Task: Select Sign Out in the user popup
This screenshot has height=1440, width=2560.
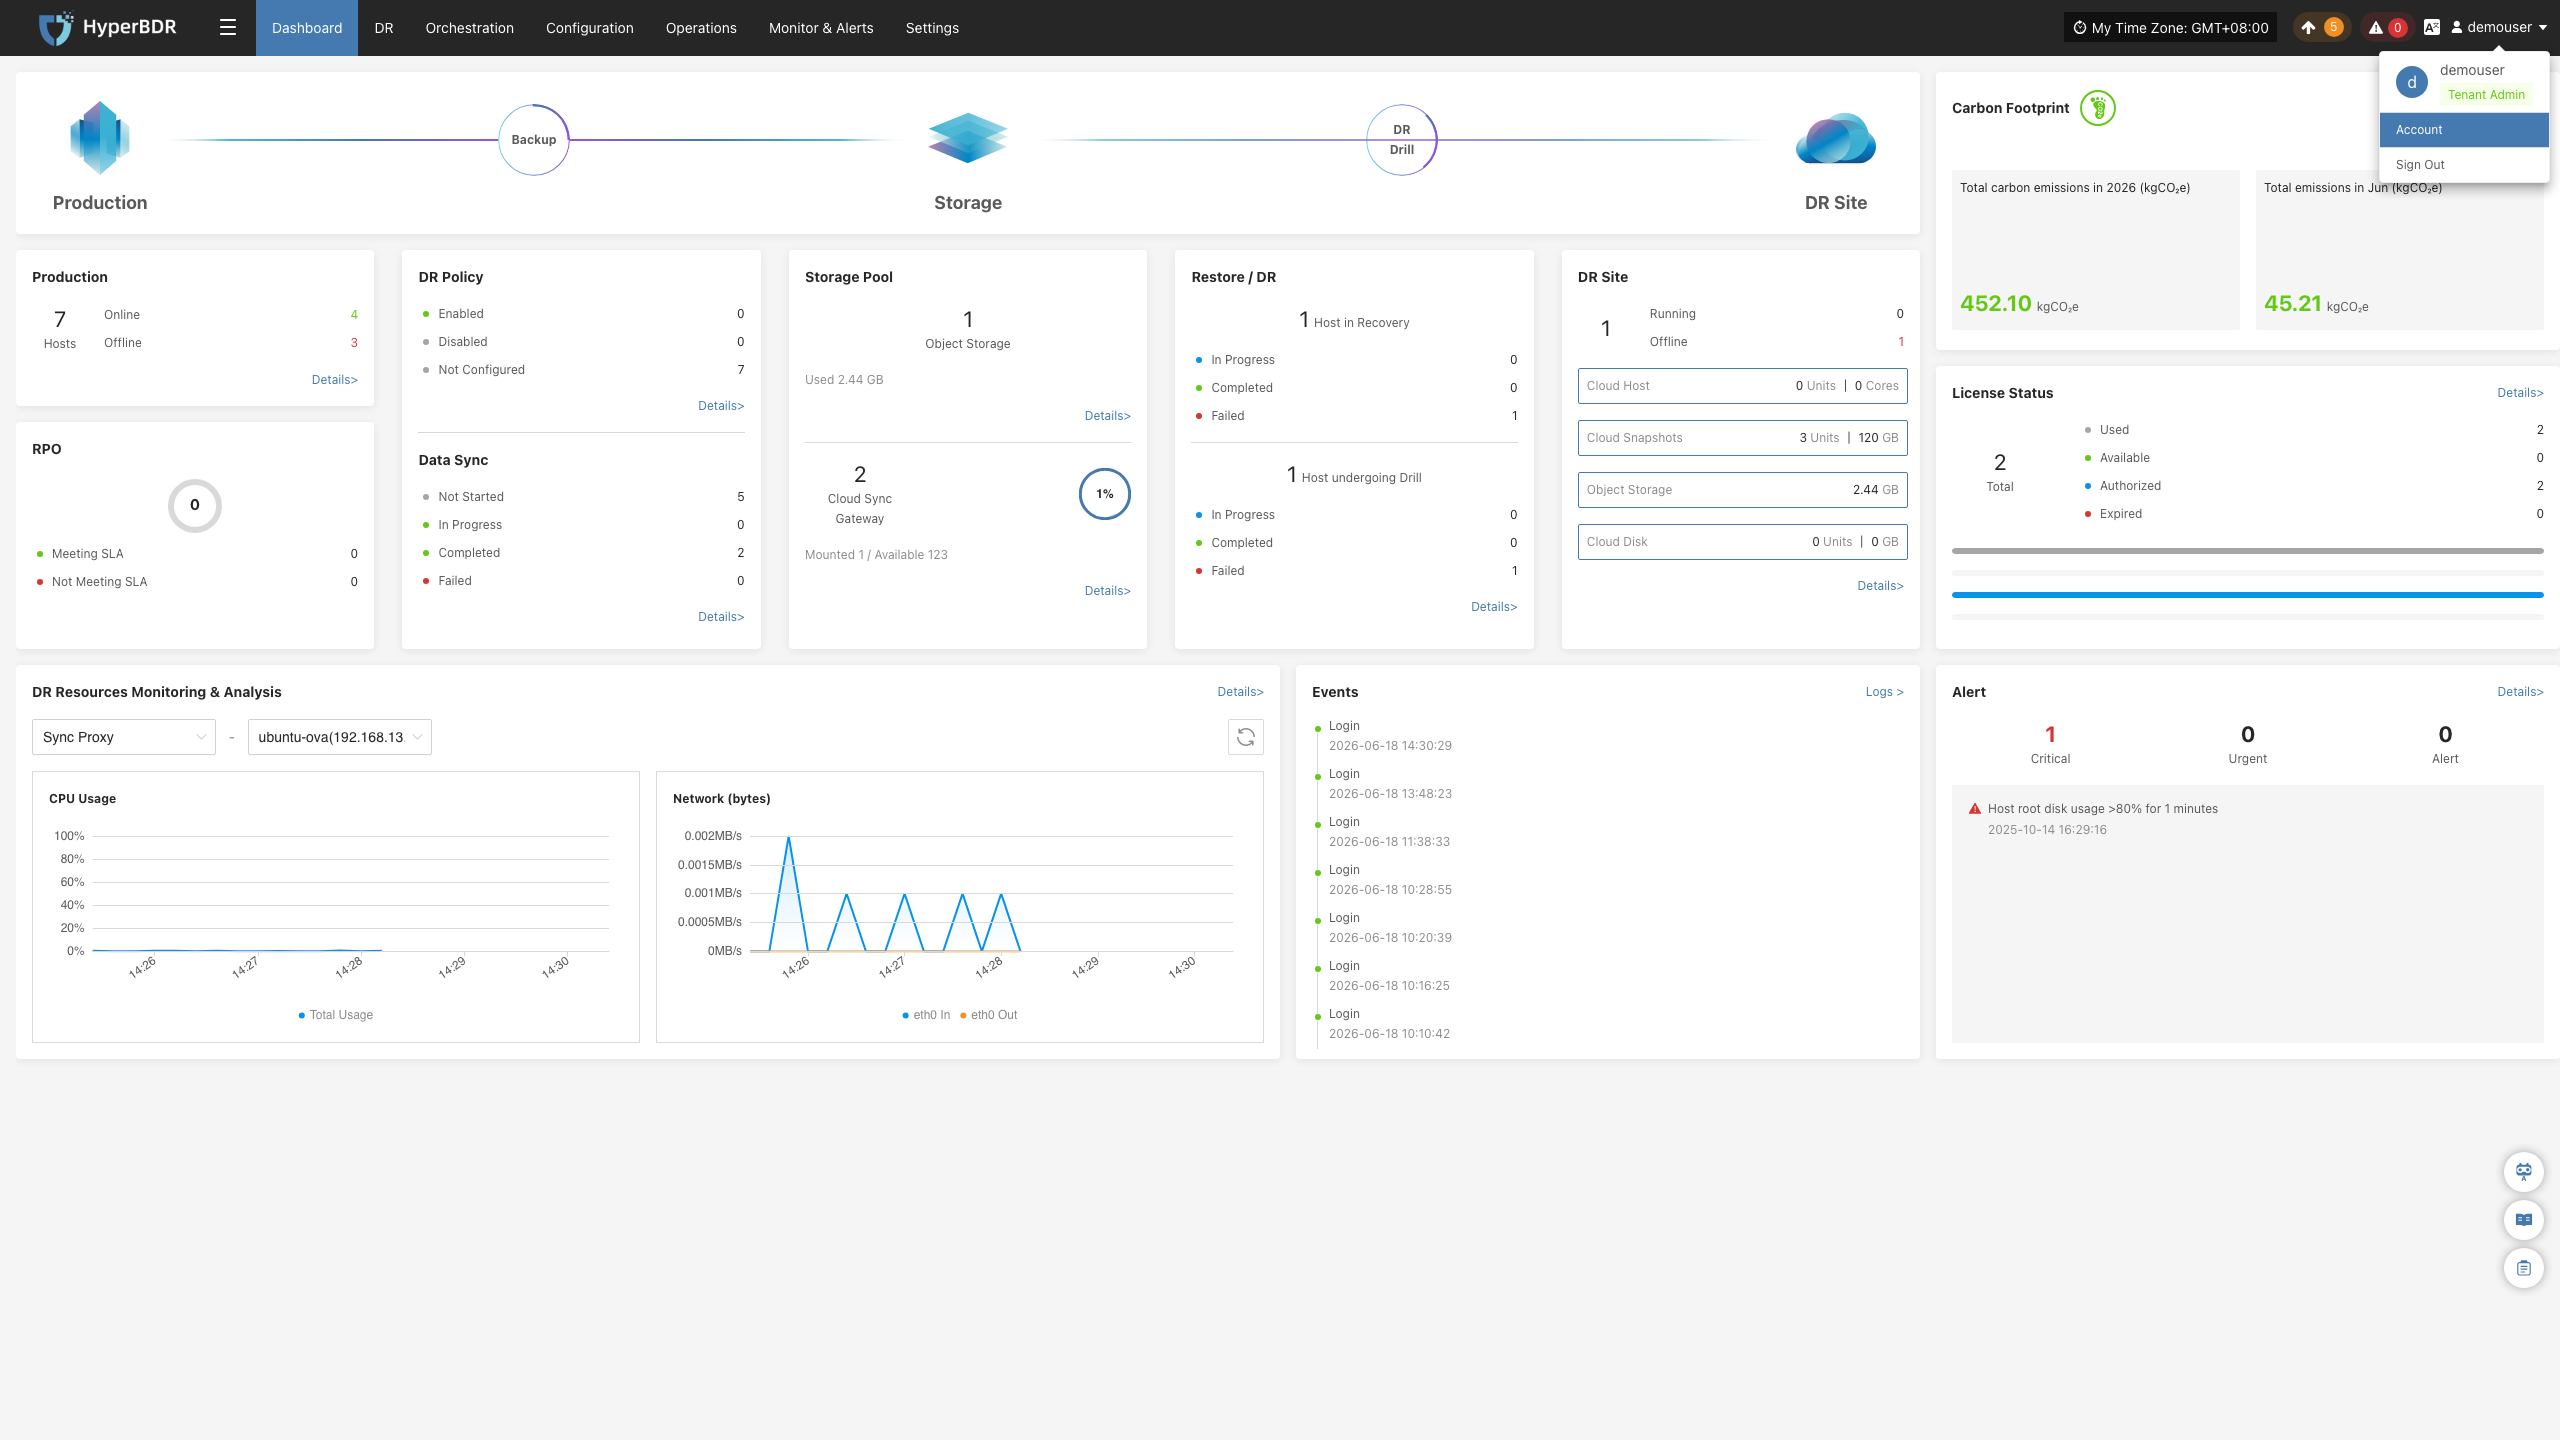Action: [x=2464, y=165]
